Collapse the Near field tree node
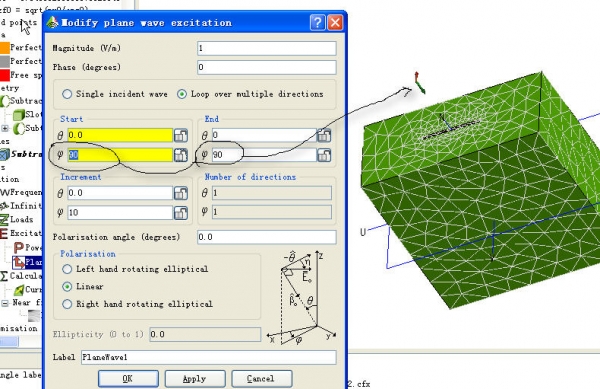 5,303
